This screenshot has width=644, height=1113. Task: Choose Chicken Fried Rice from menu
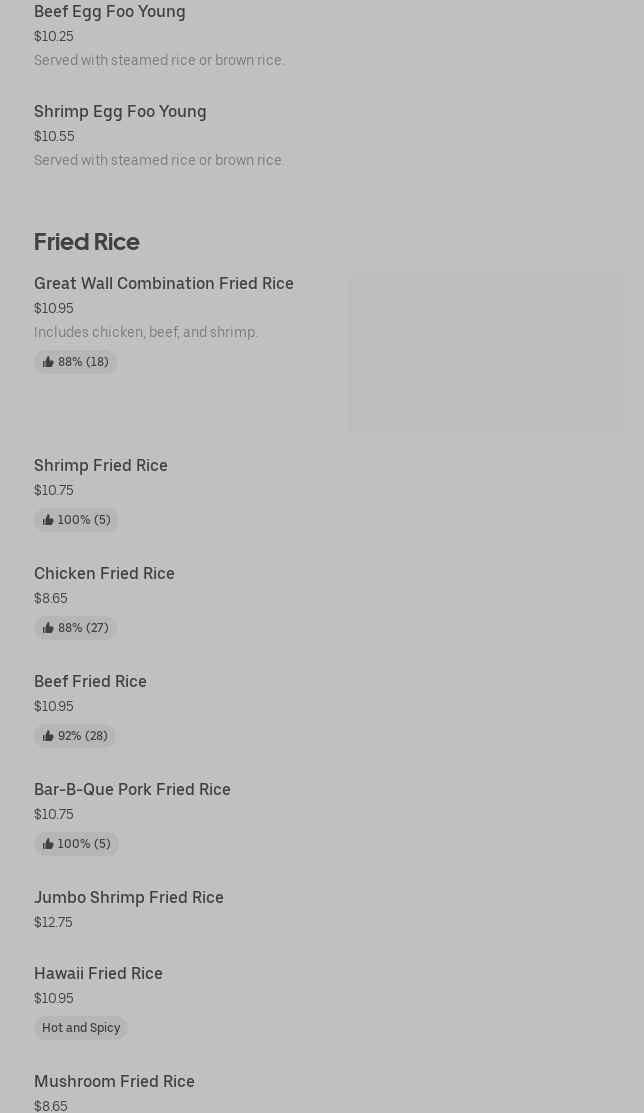click(104, 574)
